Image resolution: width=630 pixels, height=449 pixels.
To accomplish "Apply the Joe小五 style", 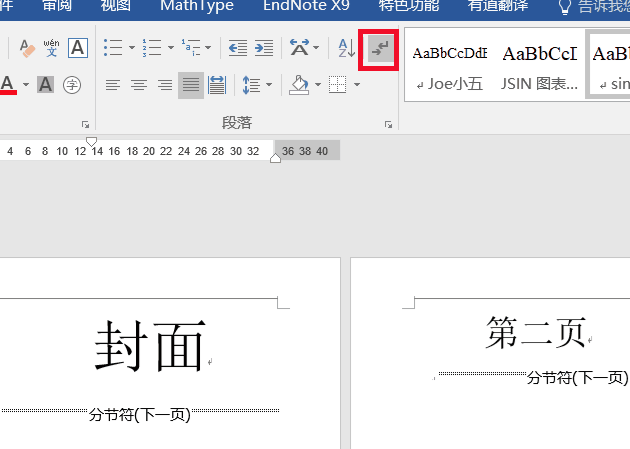I will [450, 65].
